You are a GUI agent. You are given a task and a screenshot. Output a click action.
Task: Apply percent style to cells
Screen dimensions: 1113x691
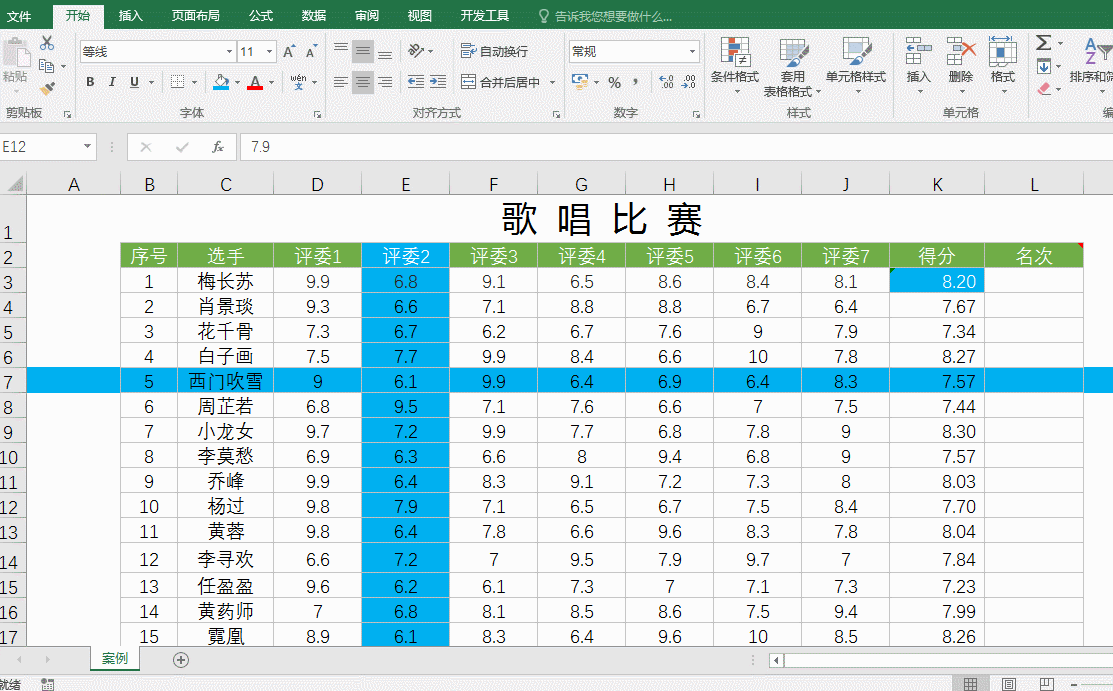(614, 82)
